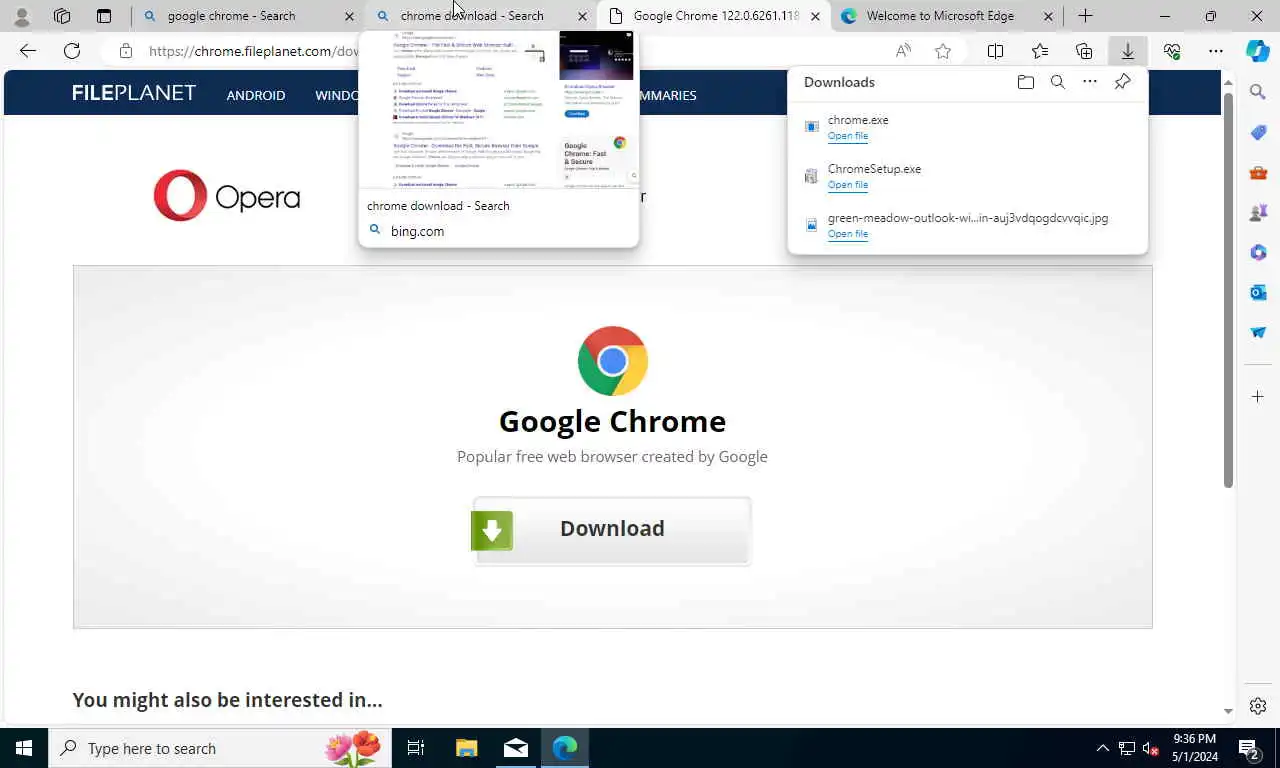Open ANDROID menu on FilePlanet
Screen dimensions: 1280x768
pyautogui.click(x=256, y=95)
